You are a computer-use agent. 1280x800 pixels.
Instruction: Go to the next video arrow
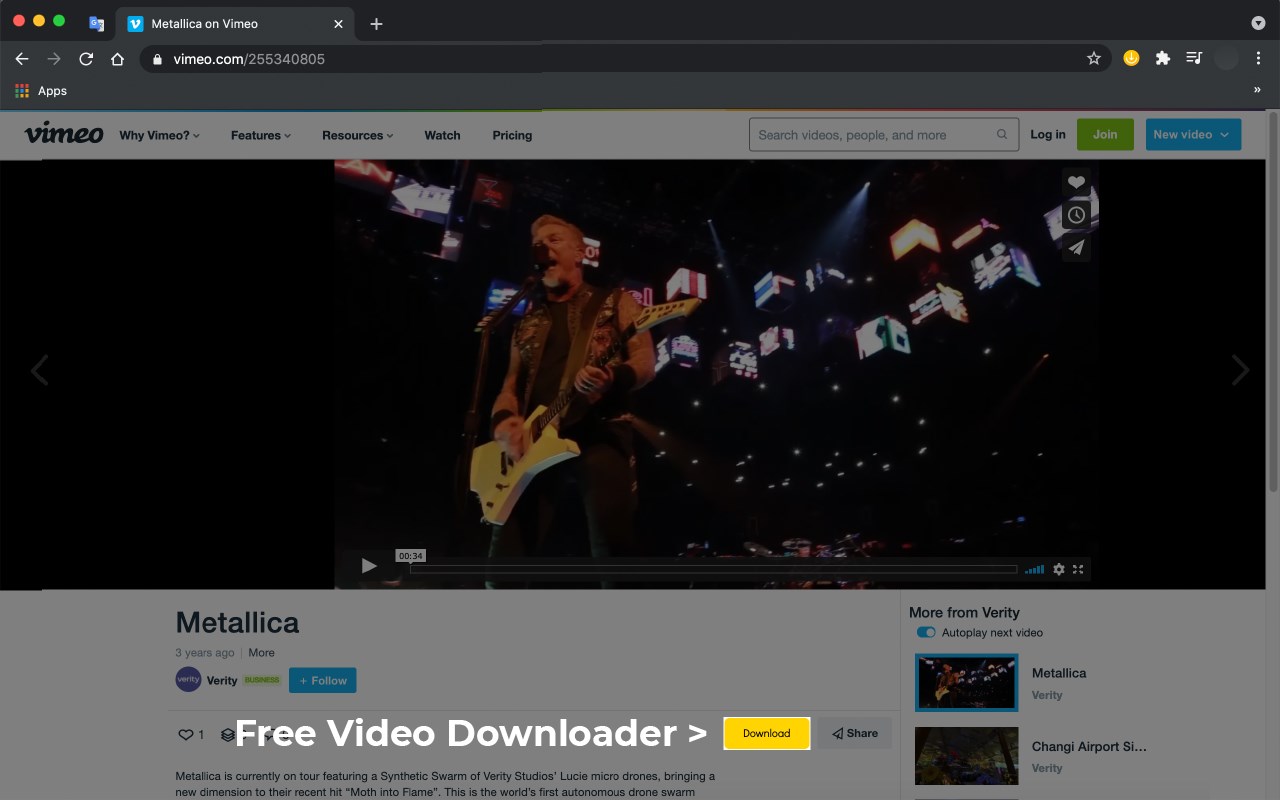[1240, 370]
